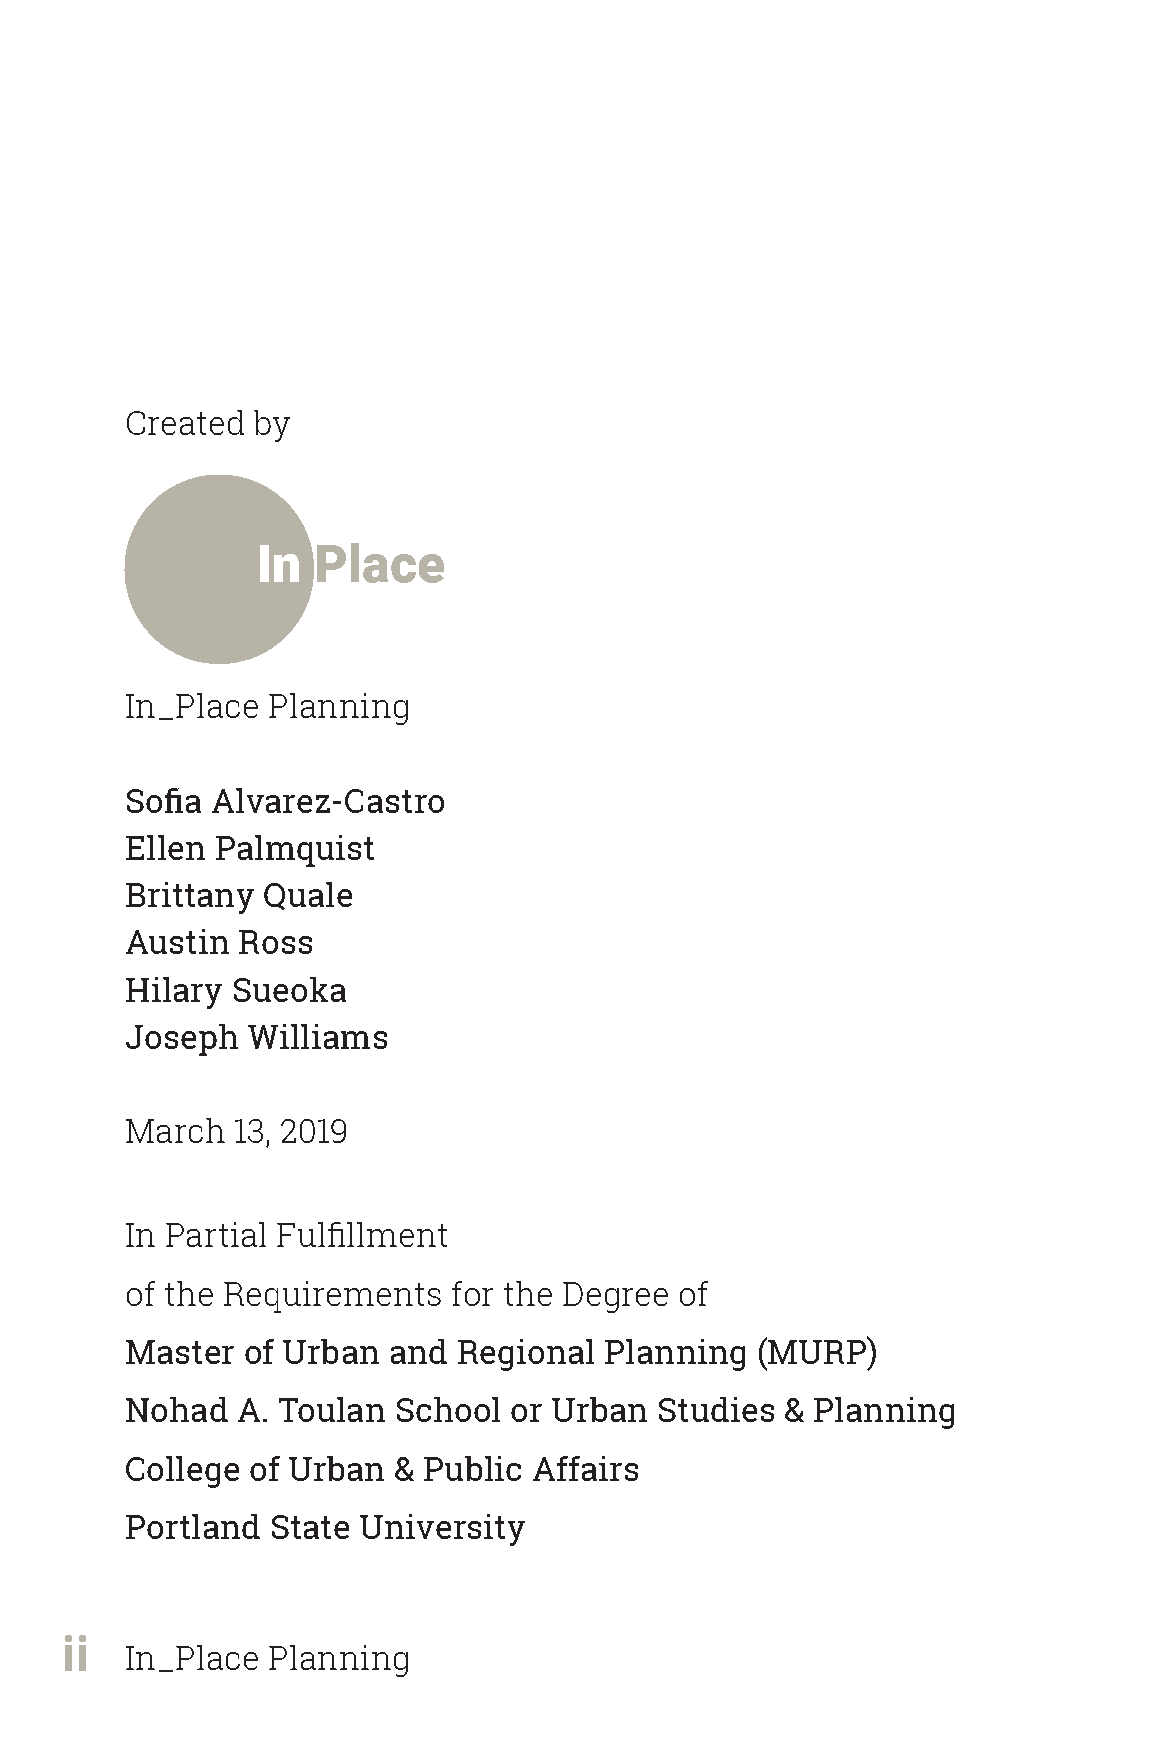This screenshot has width=1150, height=1750.
Task: Click the name Sofia Alvarez-Castro
Action: [x=285, y=801]
